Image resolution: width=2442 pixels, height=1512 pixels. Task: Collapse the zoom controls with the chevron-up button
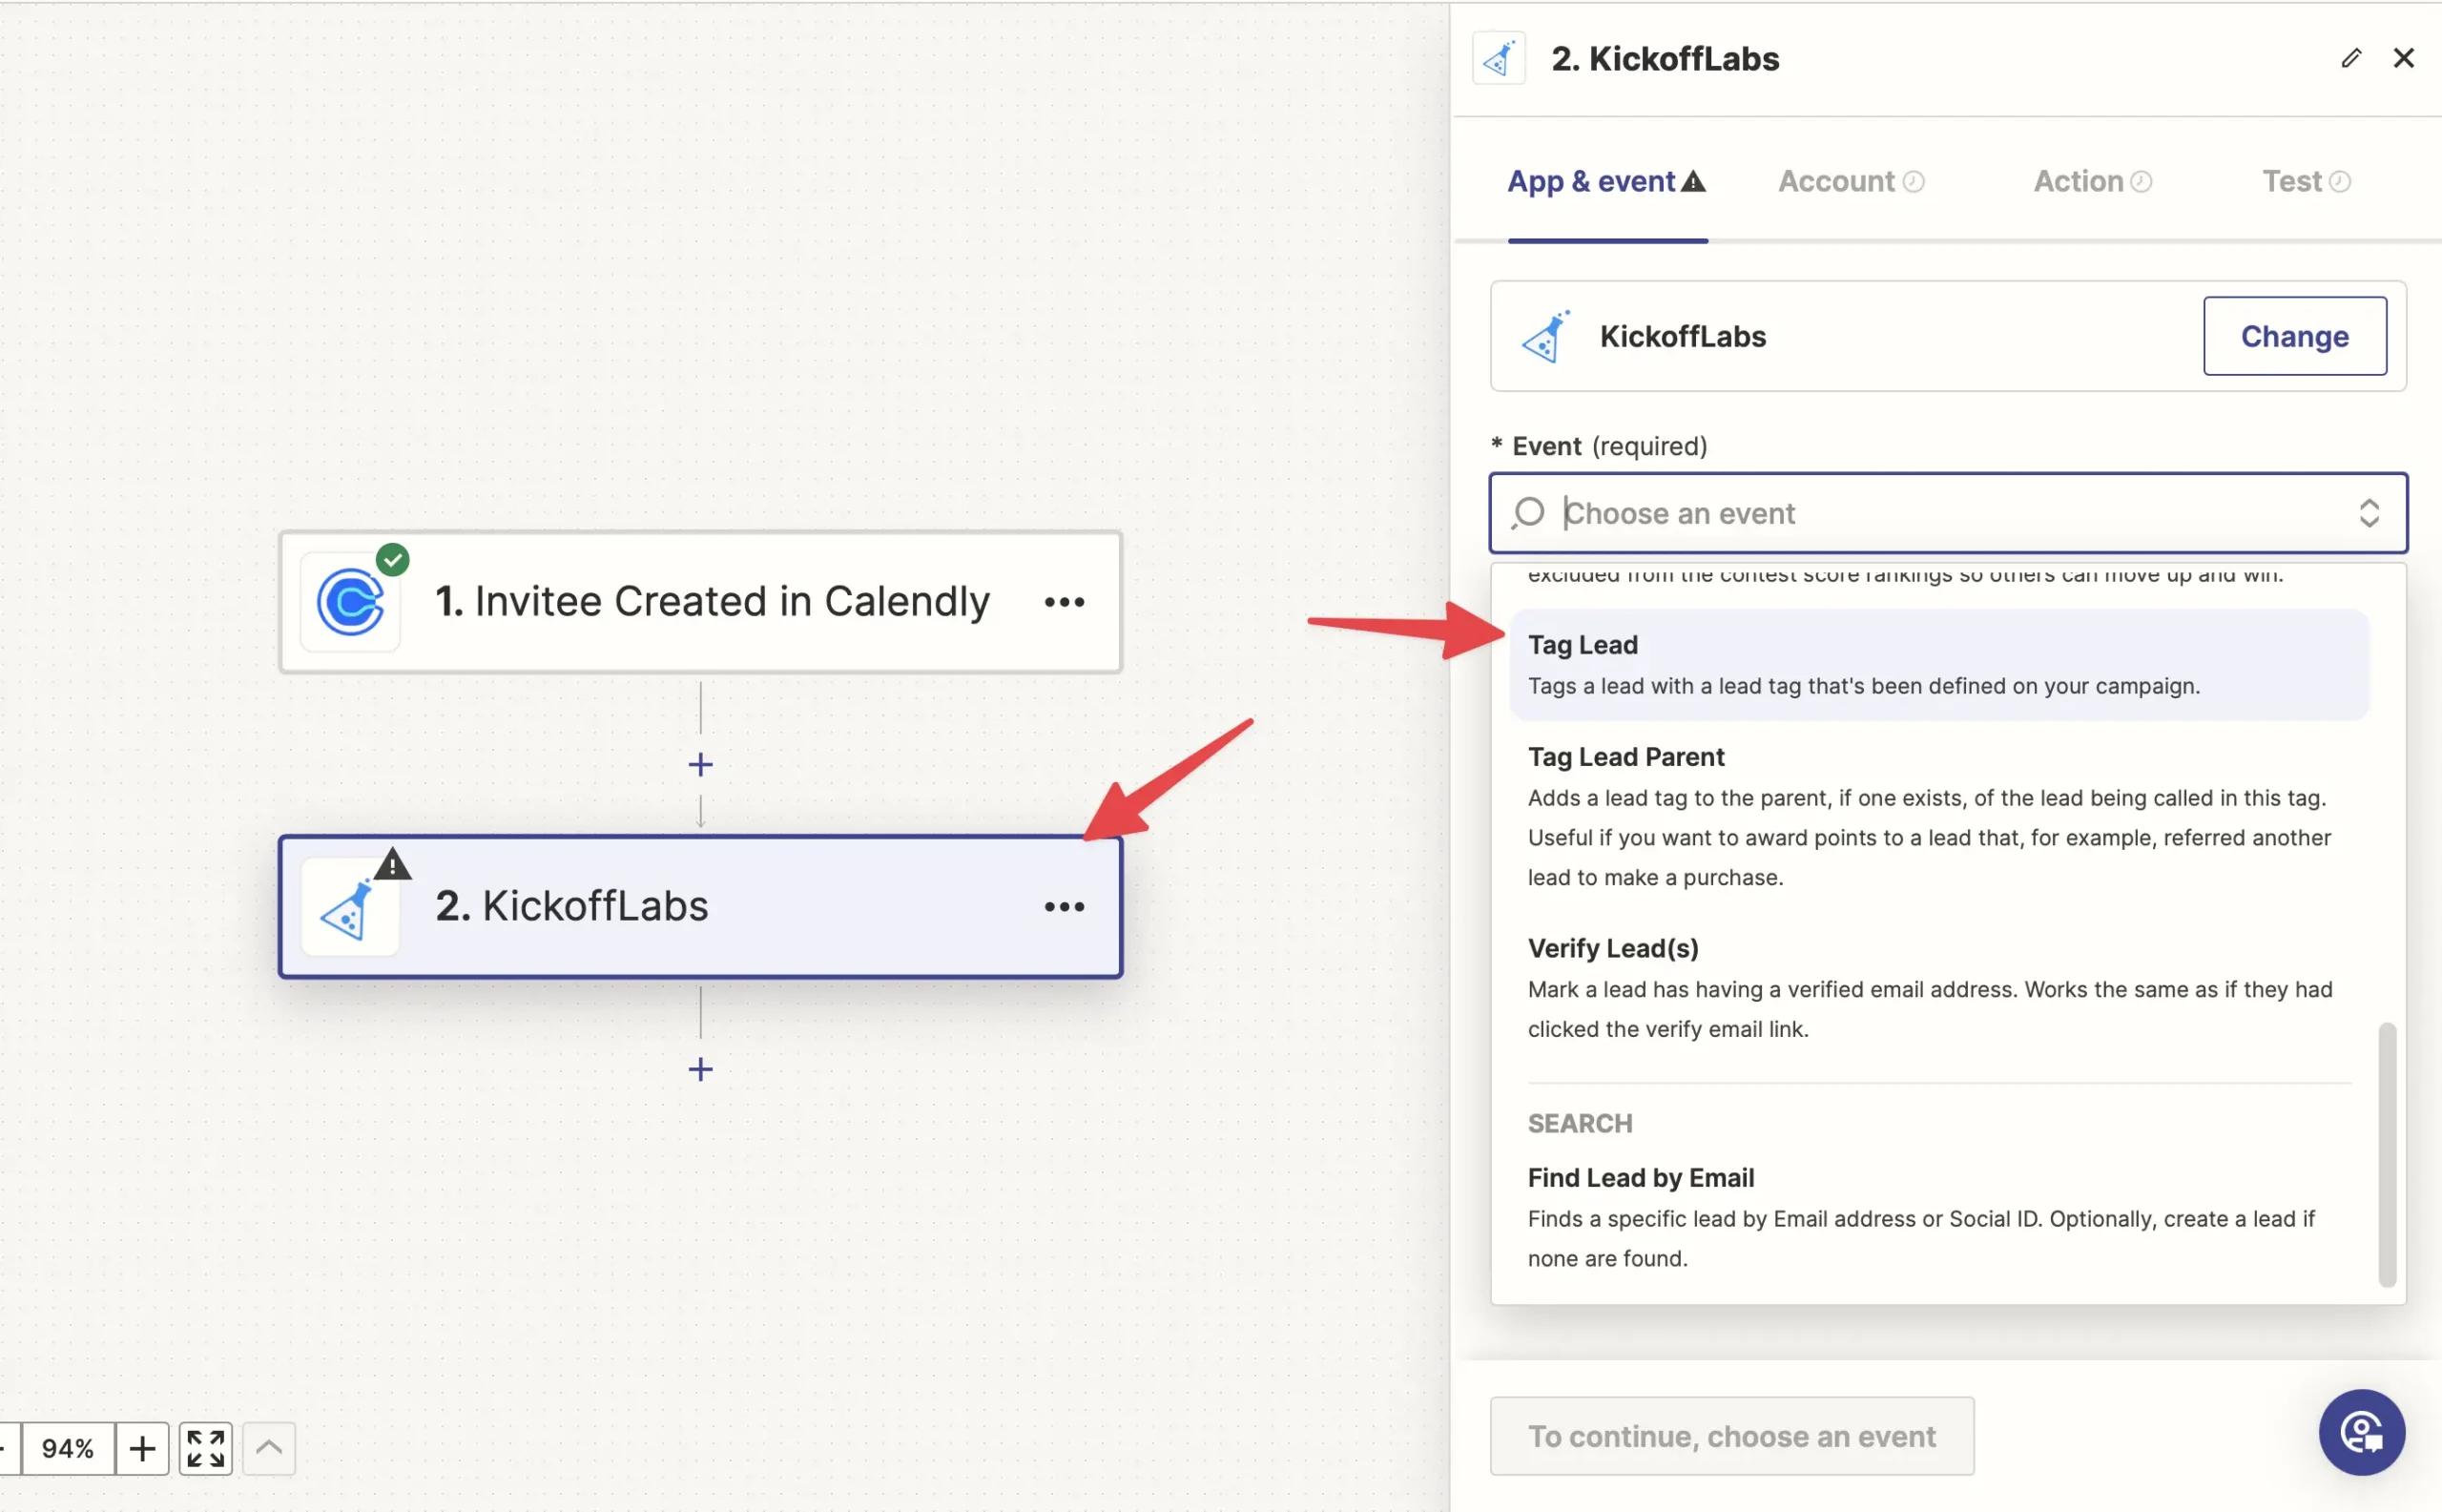269,1448
